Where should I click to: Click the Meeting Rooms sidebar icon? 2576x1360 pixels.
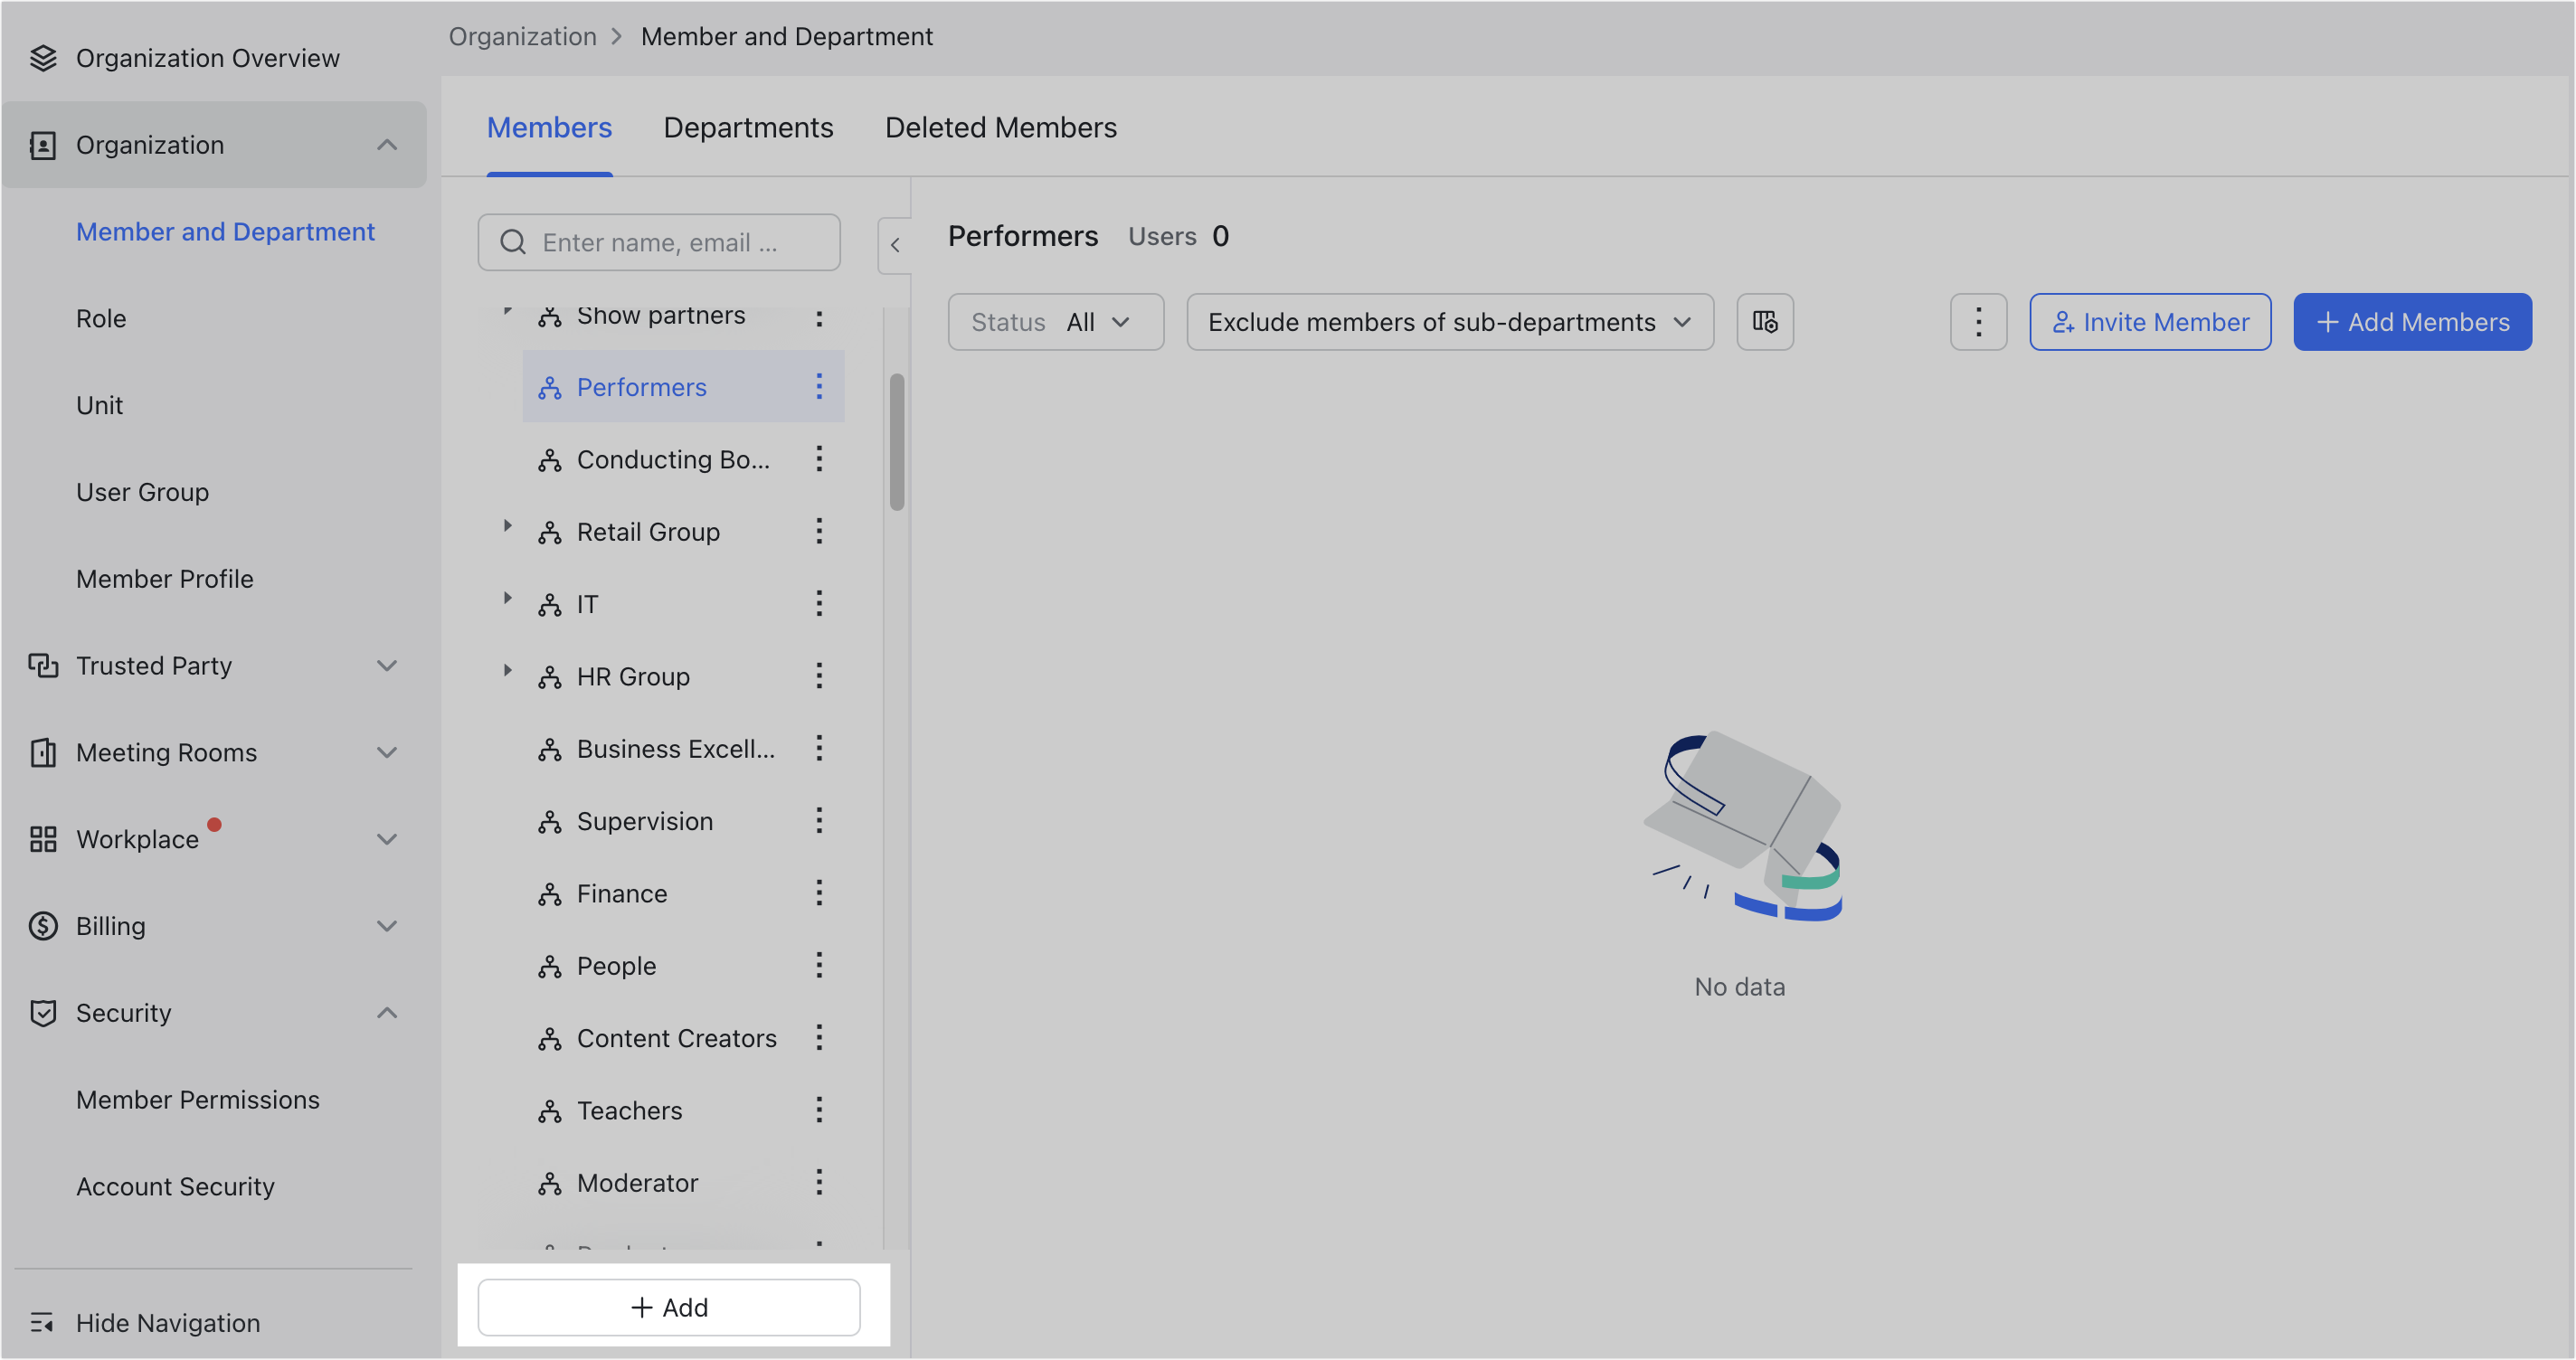coord(43,752)
